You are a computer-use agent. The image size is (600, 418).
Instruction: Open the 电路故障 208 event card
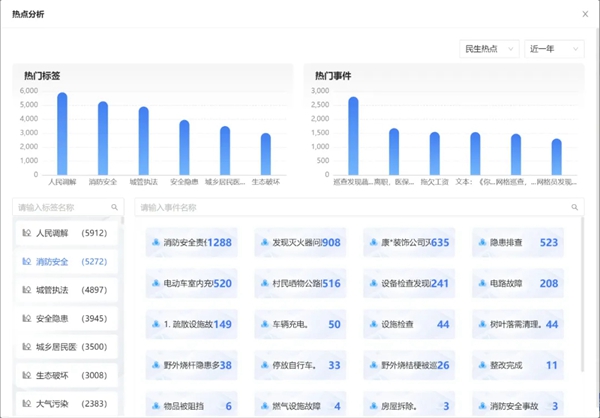[x=518, y=283]
